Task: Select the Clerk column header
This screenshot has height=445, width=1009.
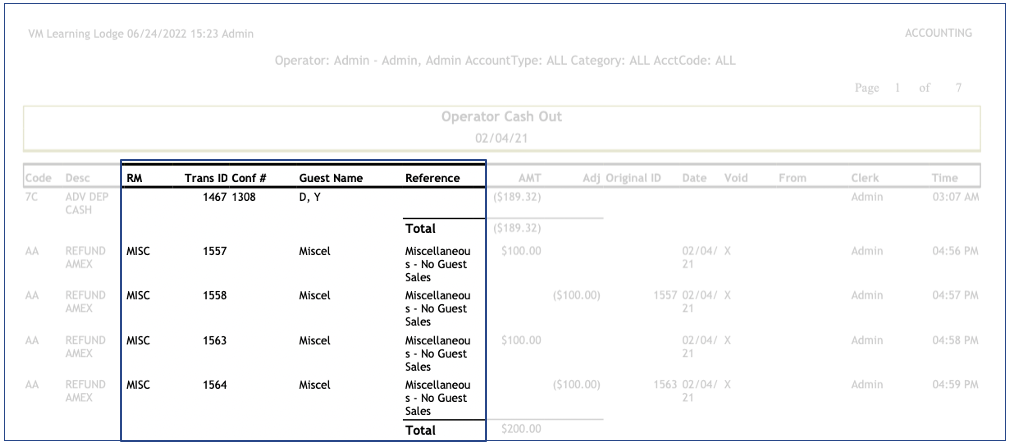Action: click(865, 178)
